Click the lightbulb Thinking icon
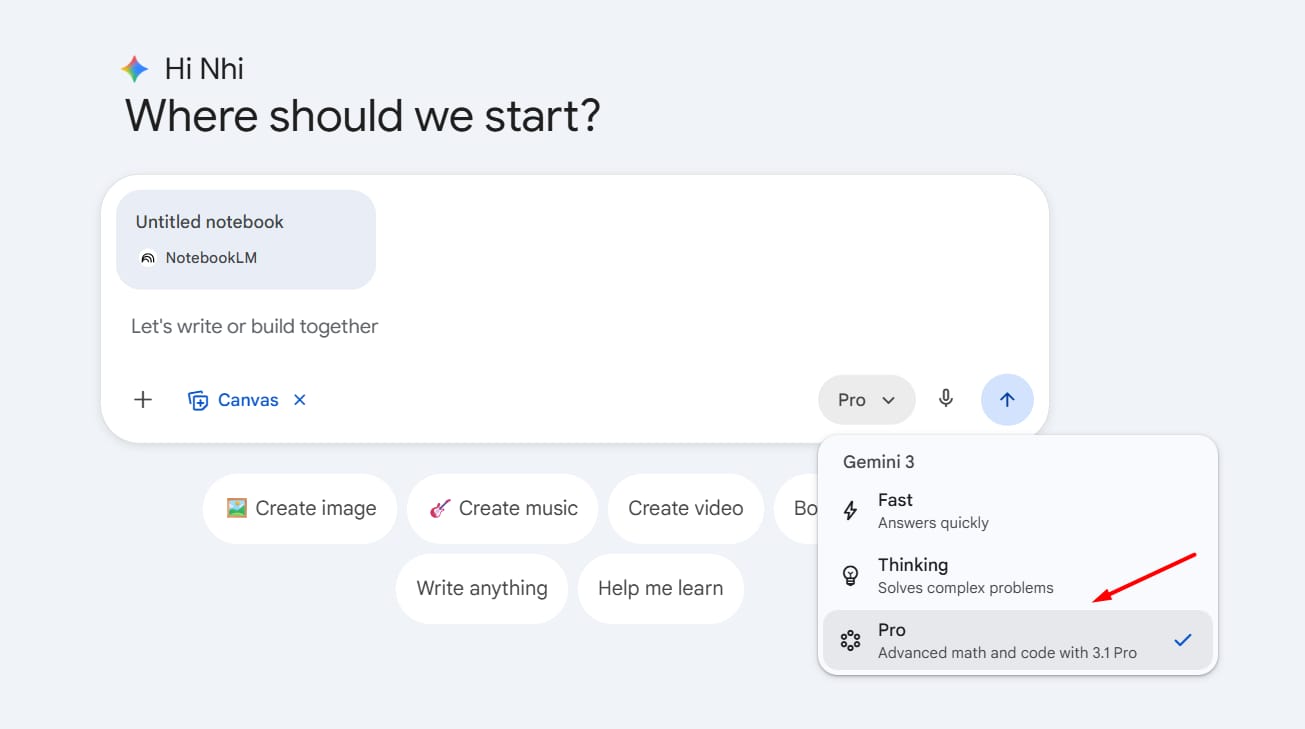The width and height of the screenshot is (1305, 729). pyautogui.click(x=851, y=576)
